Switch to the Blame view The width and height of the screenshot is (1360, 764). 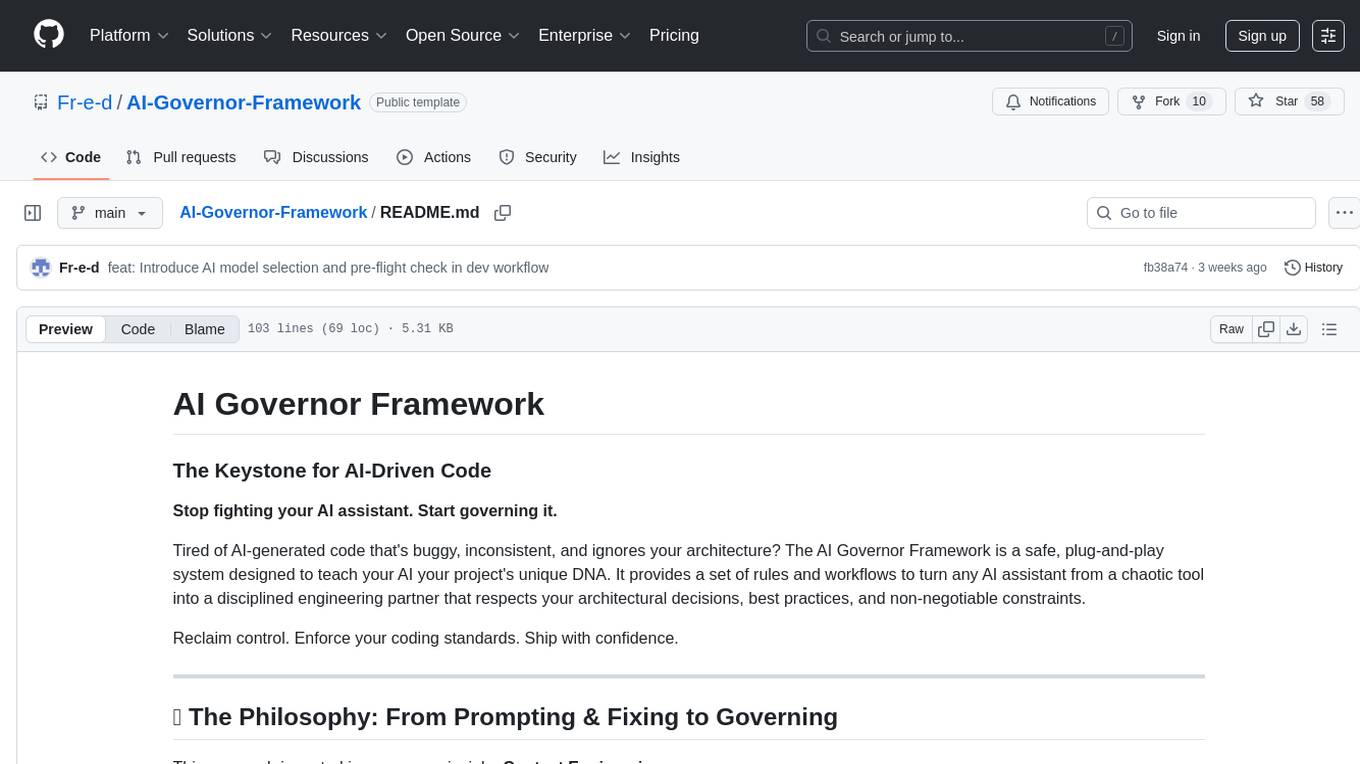204,329
